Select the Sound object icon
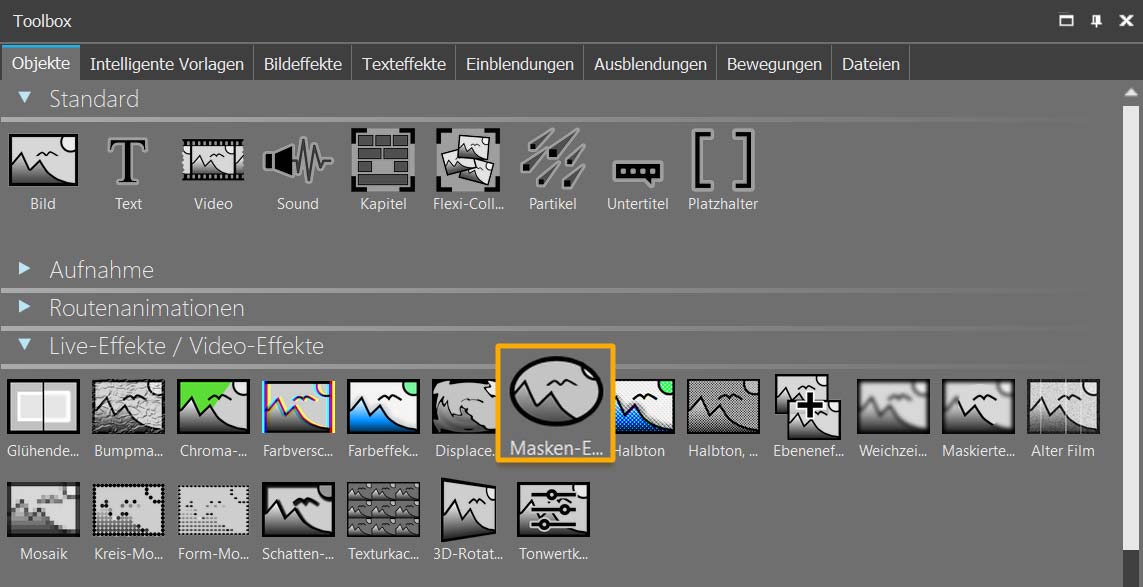This screenshot has width=1143, height=587. click(297, 161)
